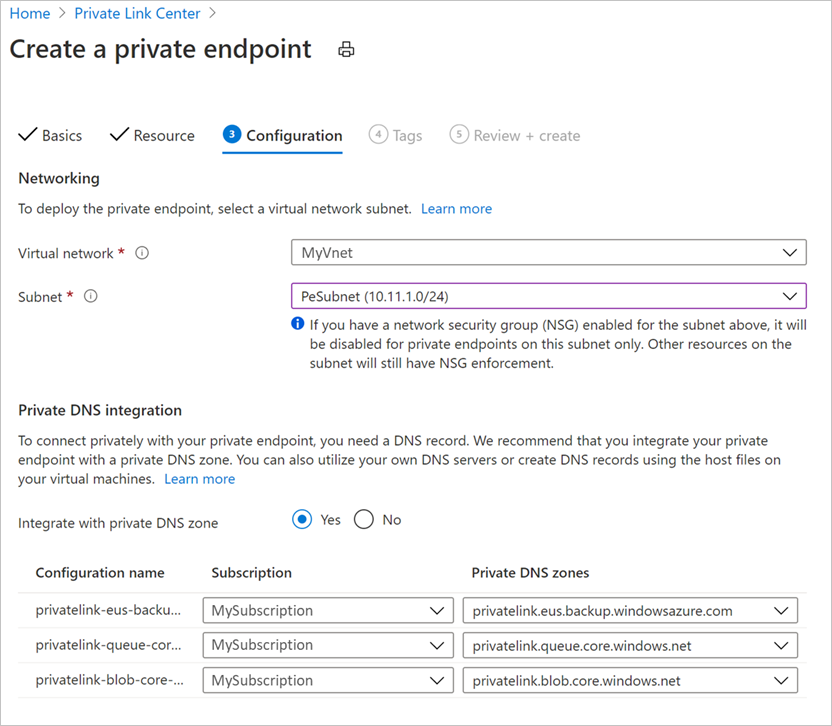Viewport: 832px width, 726px height.
Task: Open the privatelink.blob.core.windows.net zone dropdown
Action: click(630, 680)
